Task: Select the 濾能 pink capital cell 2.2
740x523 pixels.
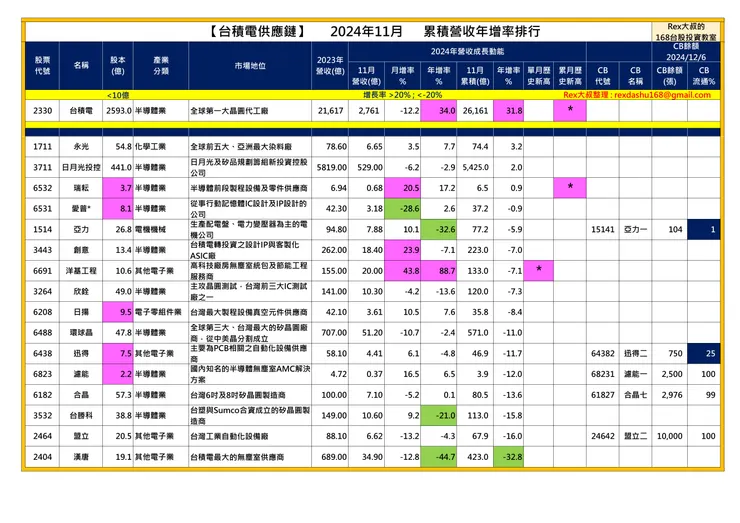Action: coord(118,374)
